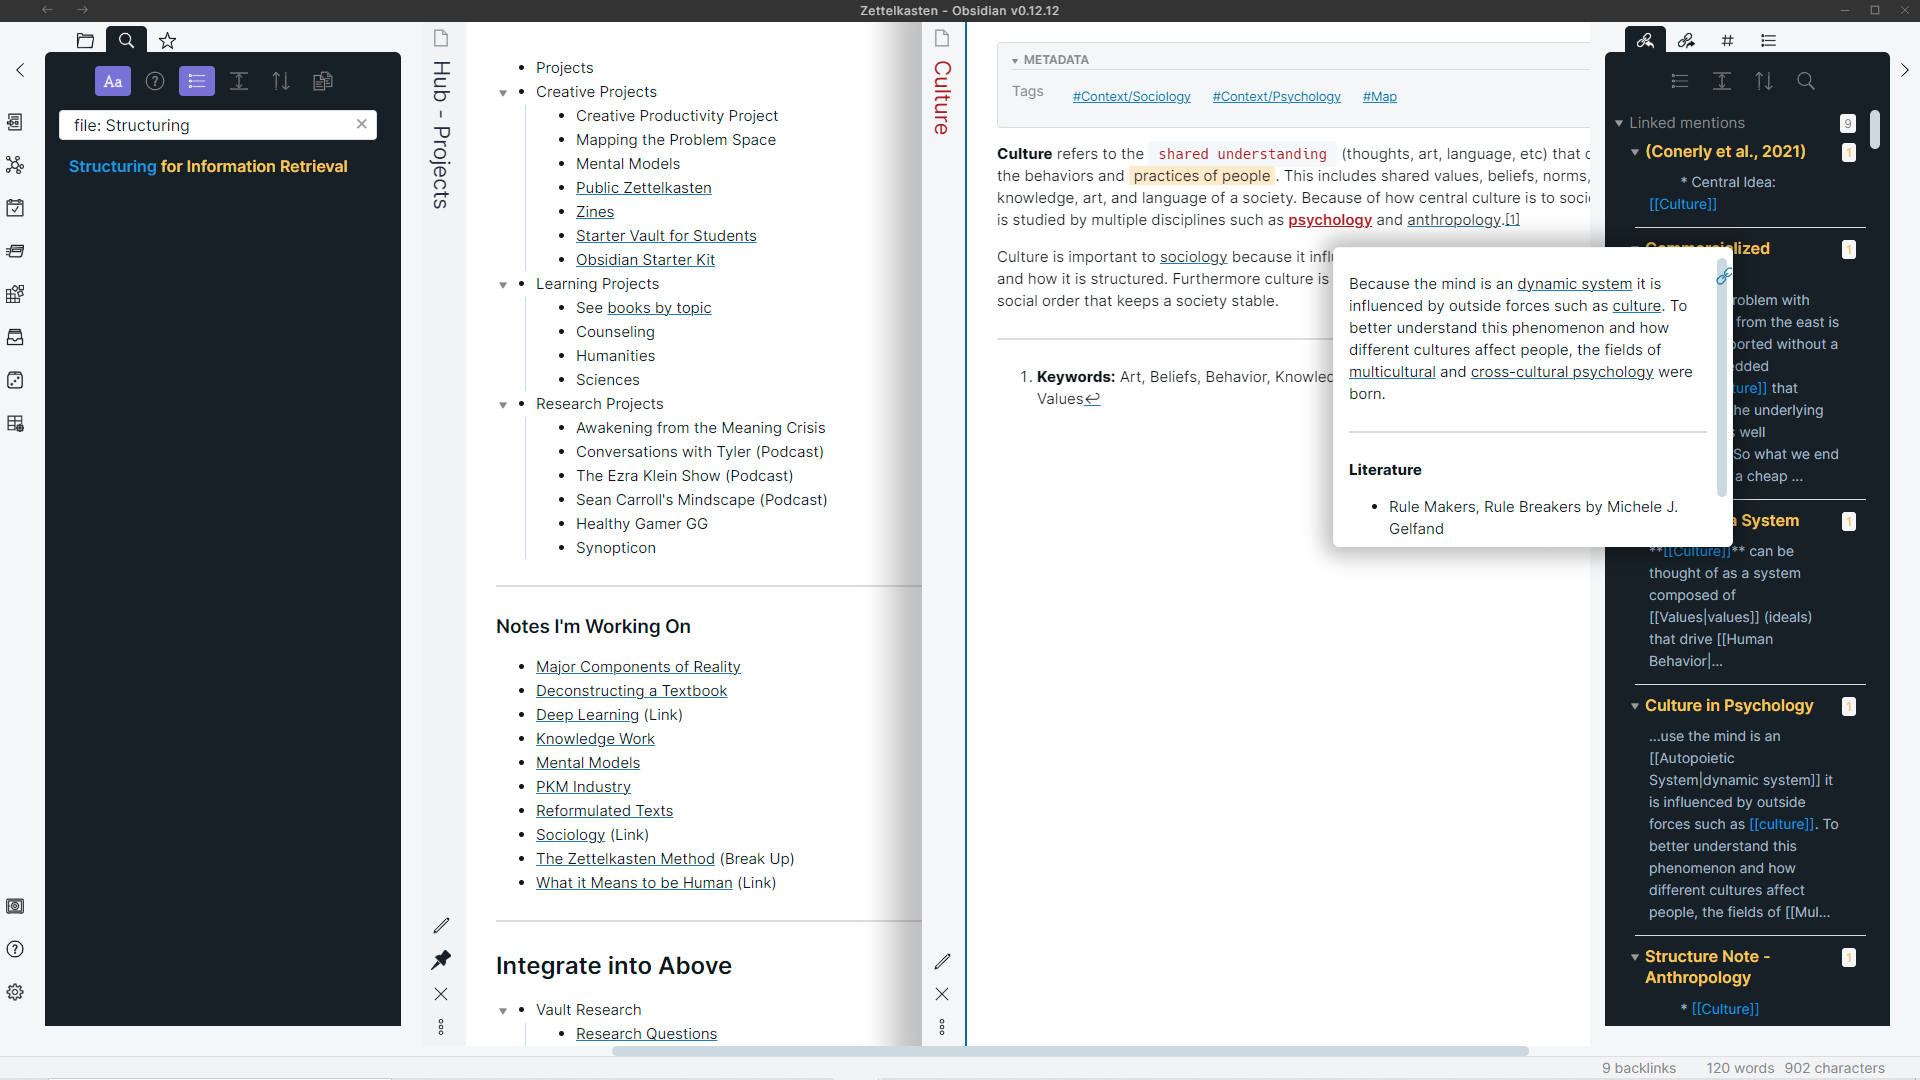Click the #Context/Sociology tag
Viewport: 1920px width, 1080px height.
pos(1131,97)
